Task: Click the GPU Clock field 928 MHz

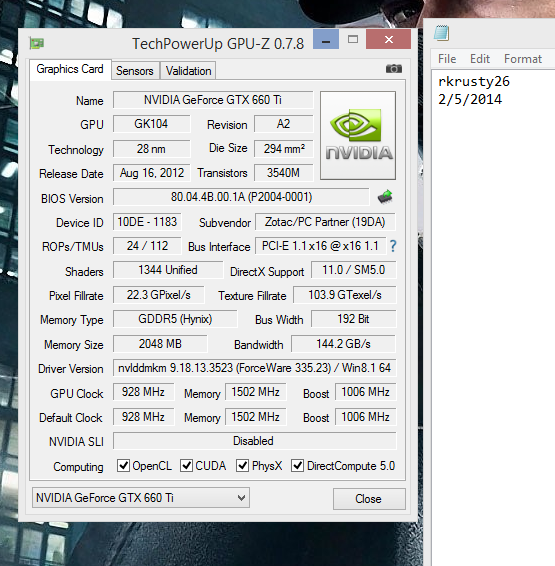Action: (x=143, y=392)
